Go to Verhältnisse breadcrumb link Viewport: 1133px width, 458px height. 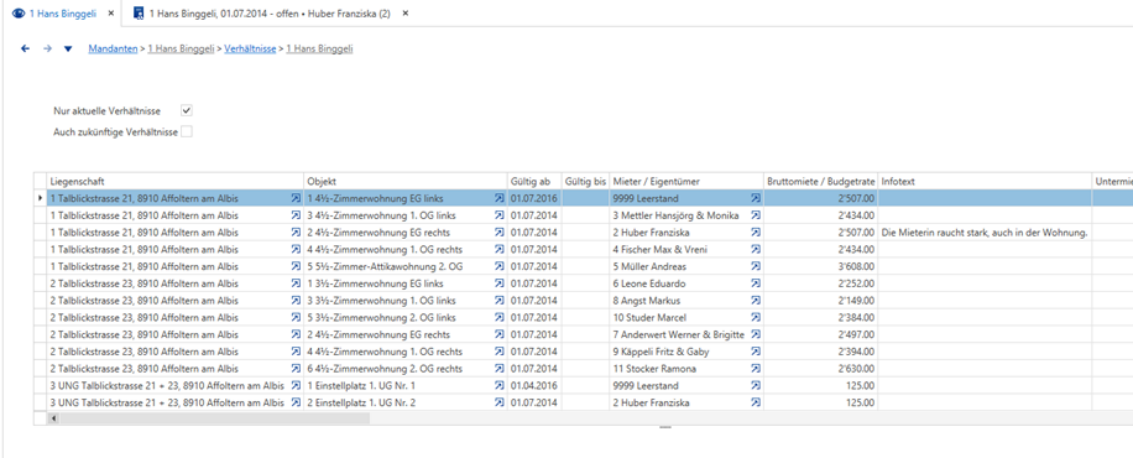pyautogui.click(x=250, y=49)
